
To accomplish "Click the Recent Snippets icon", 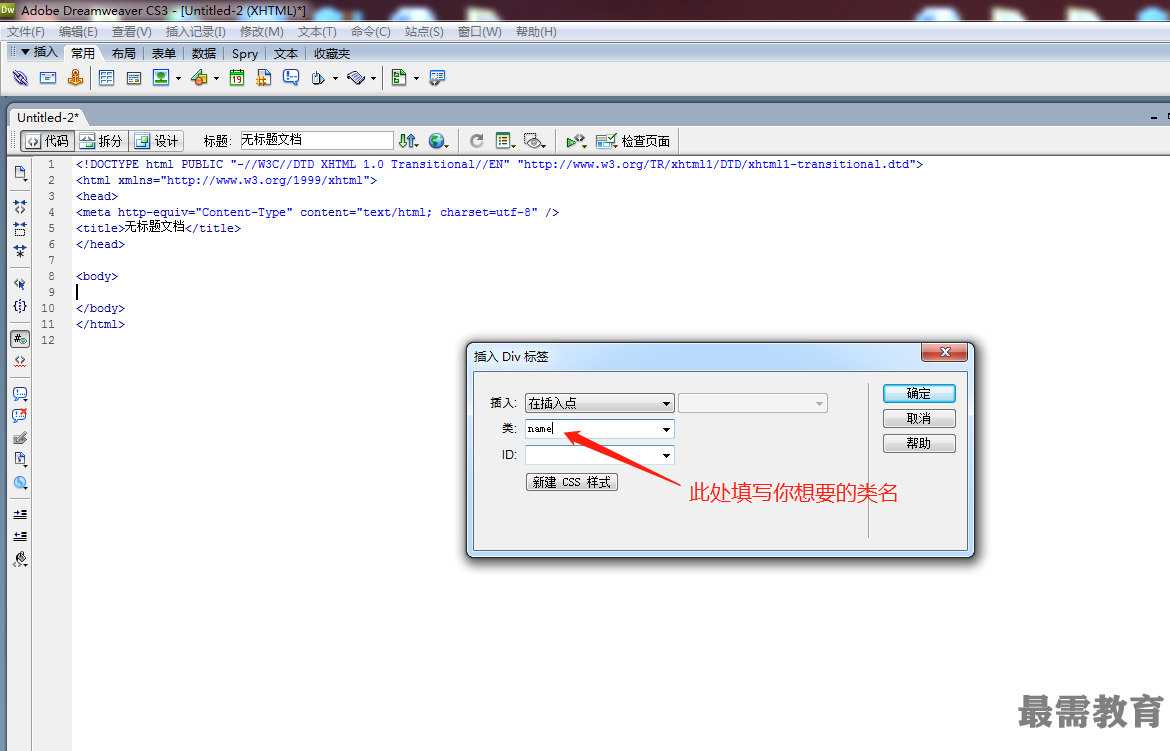I will pyautogui.click(x=20, y=459).
